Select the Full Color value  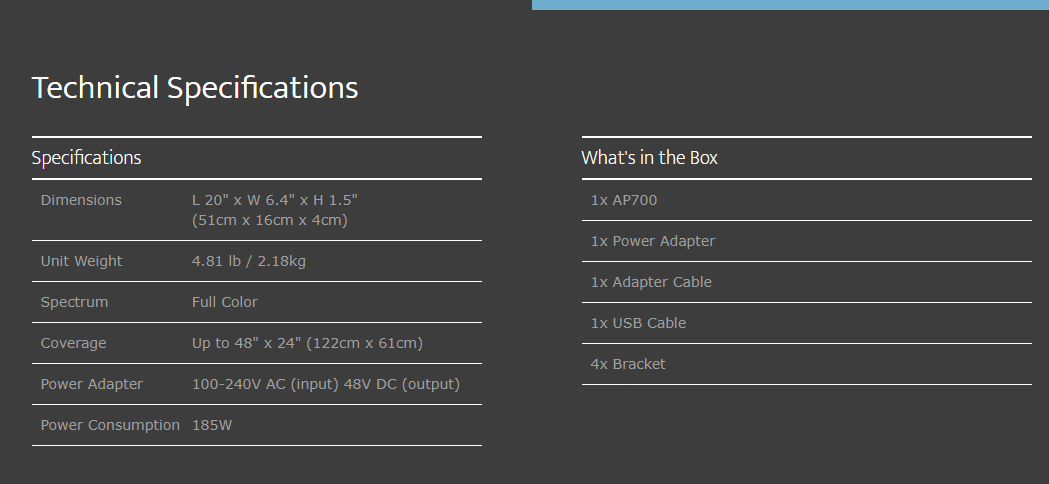click(225, 302)
